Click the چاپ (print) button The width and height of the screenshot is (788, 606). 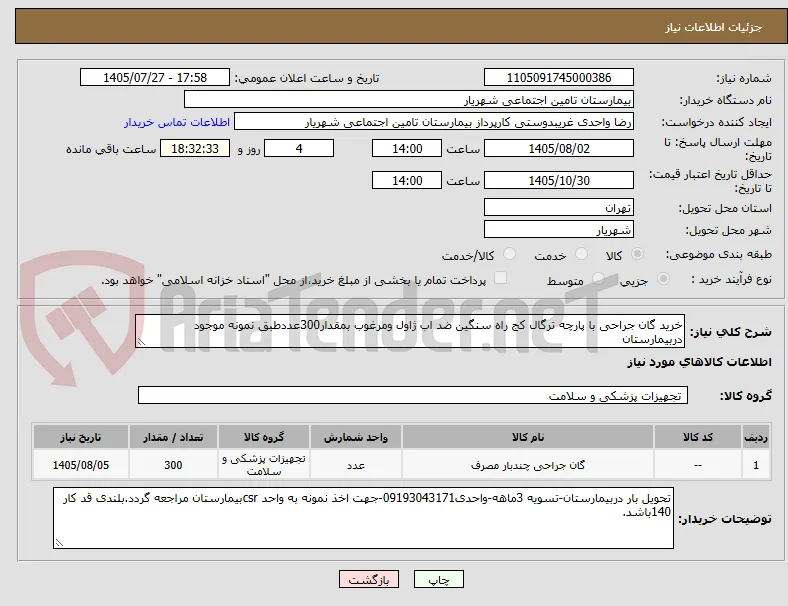pos(438,579)
